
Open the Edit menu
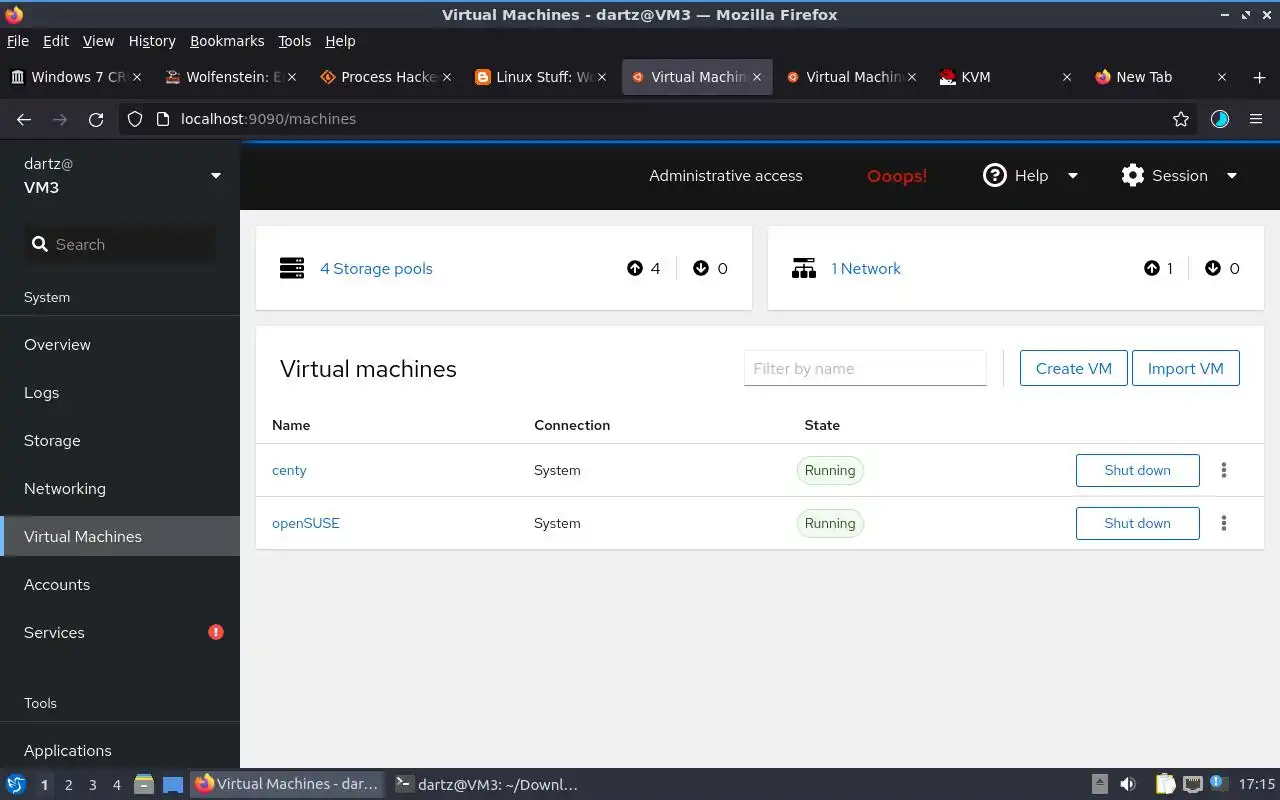tap(56, 41)
